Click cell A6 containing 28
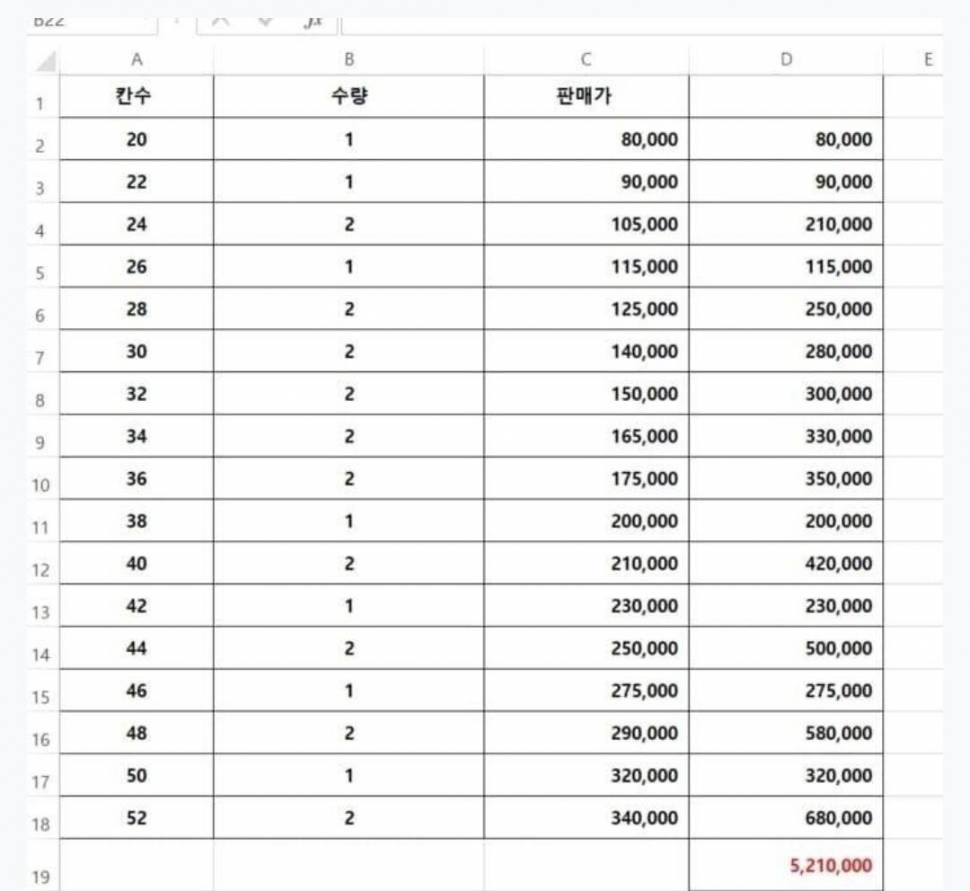Screen dimensions: 970x891 coord(137,309)
